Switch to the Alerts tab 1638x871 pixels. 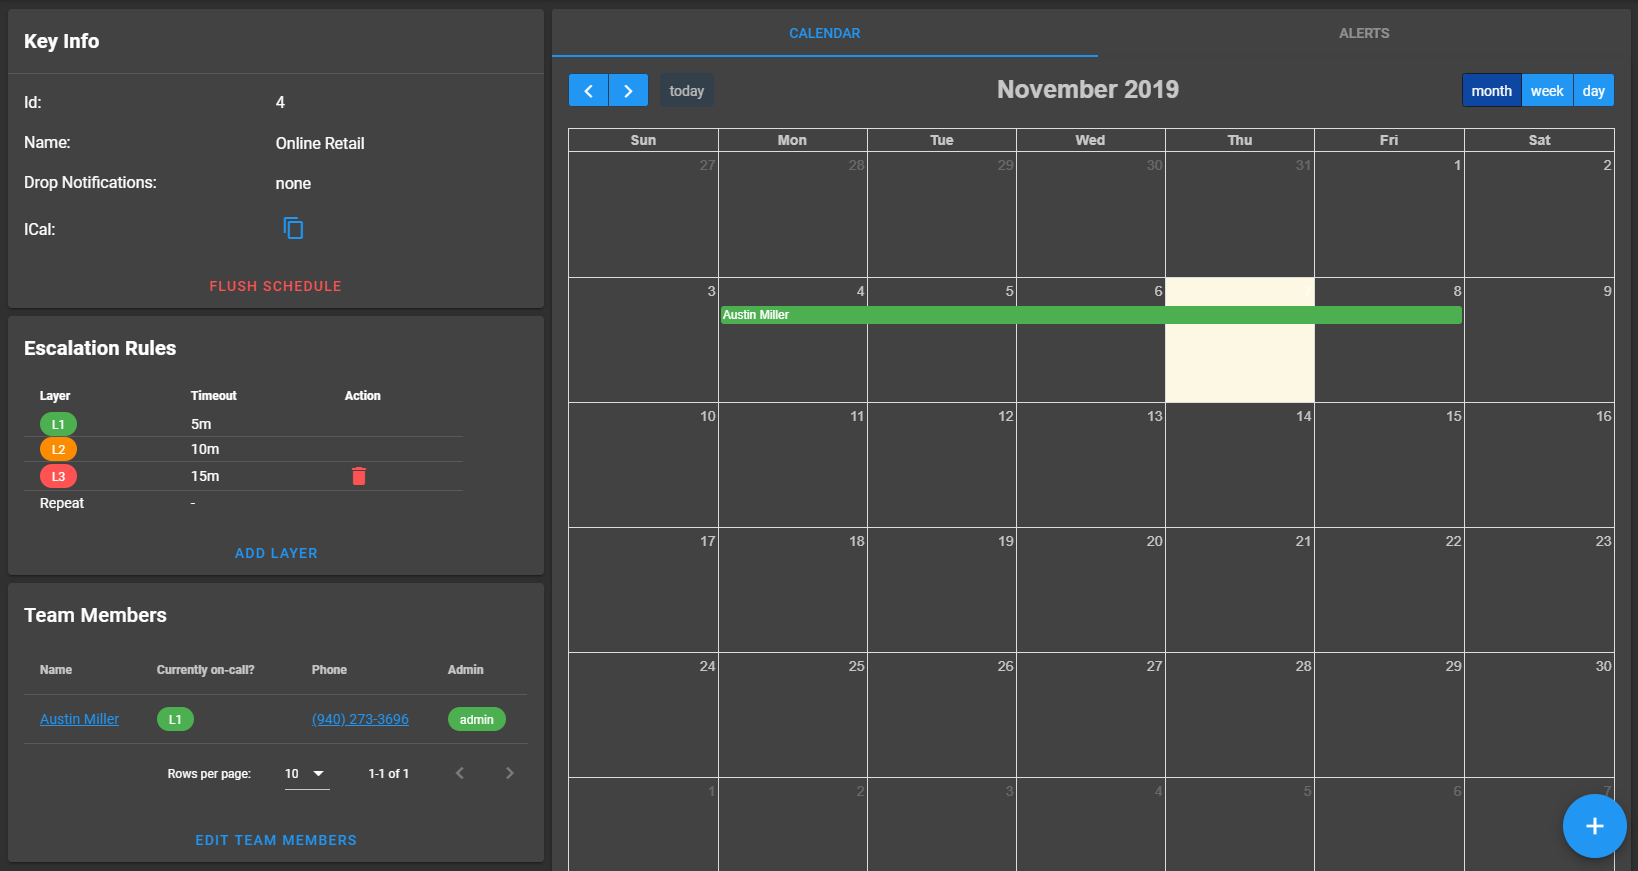[x=1364, y=33]
